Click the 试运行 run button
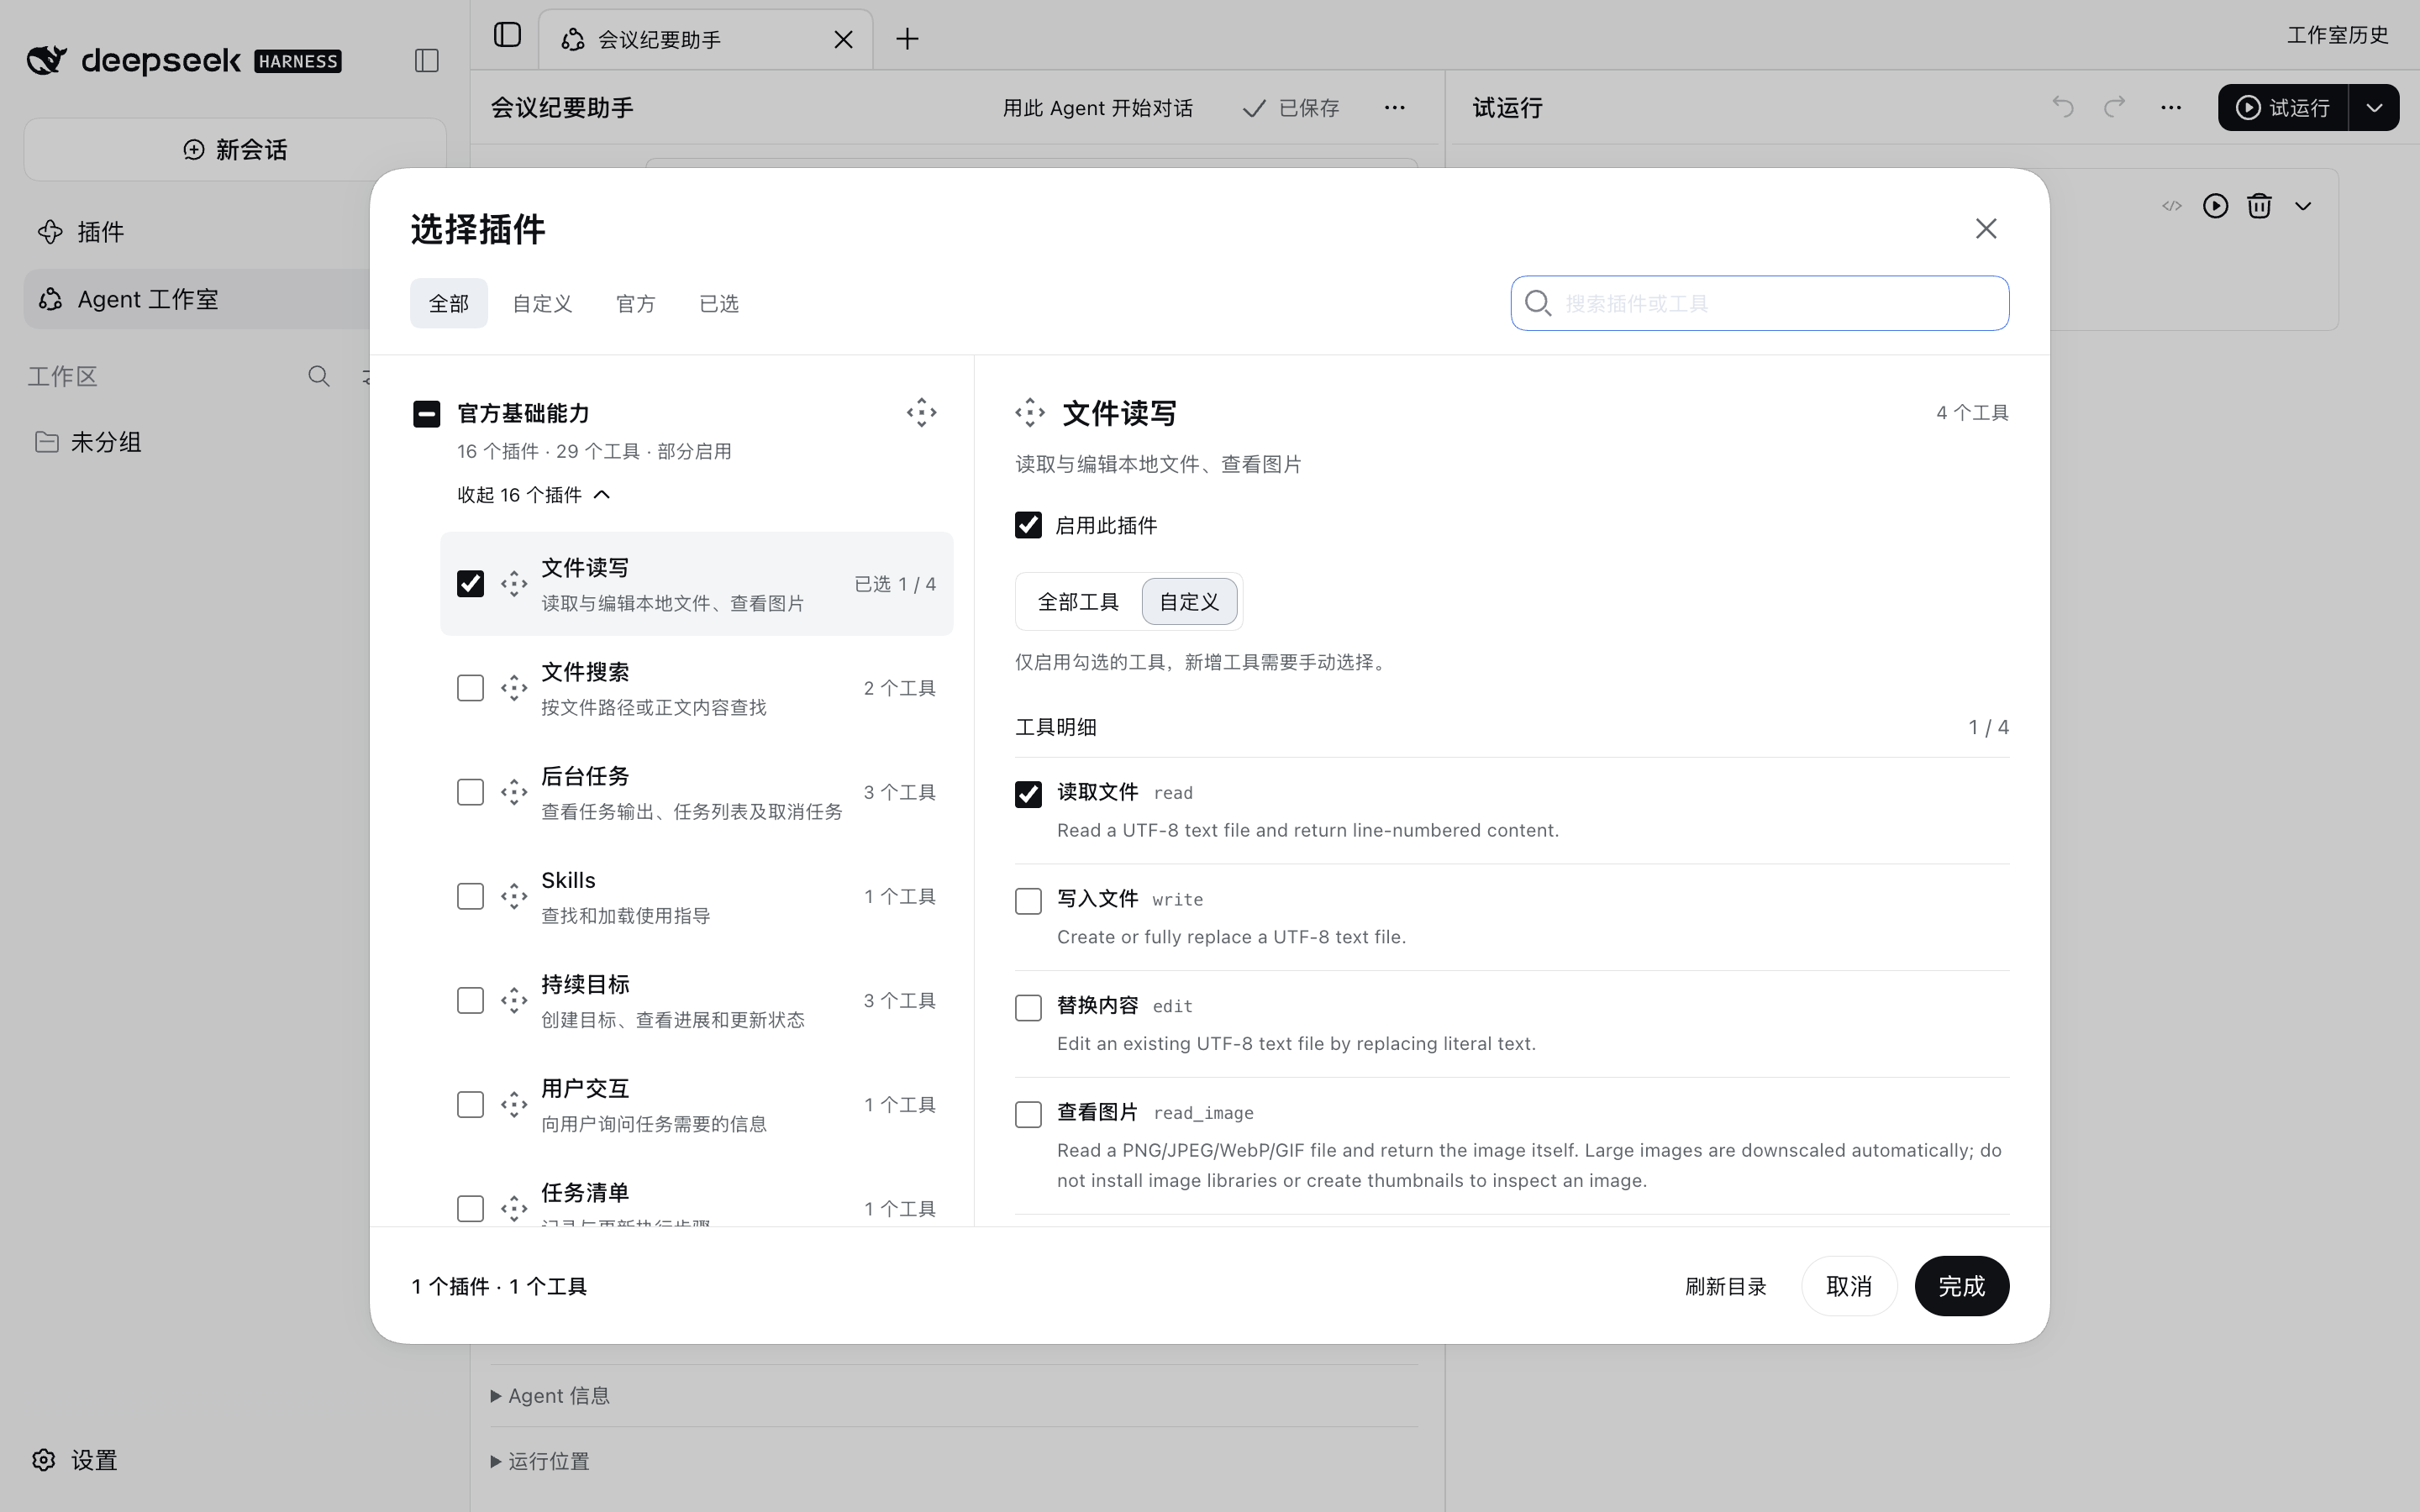 (x=2283, y=107)
